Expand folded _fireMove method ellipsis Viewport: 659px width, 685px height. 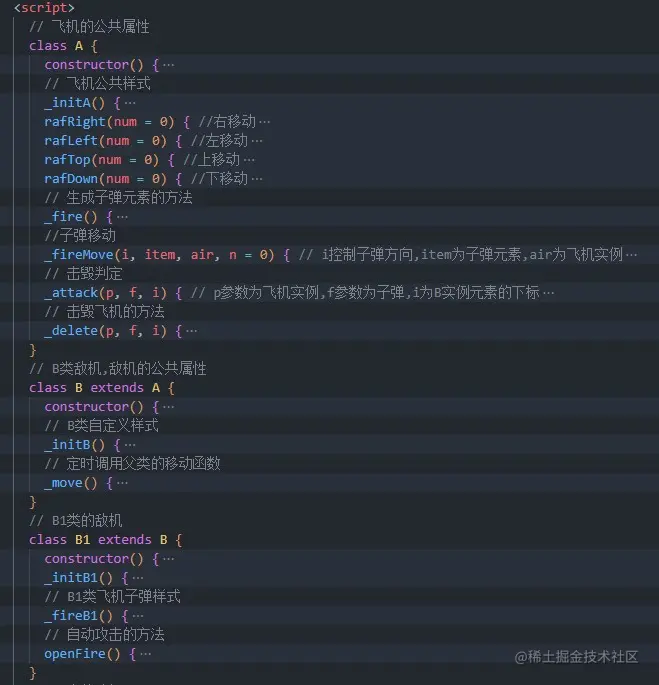(631, 255)
